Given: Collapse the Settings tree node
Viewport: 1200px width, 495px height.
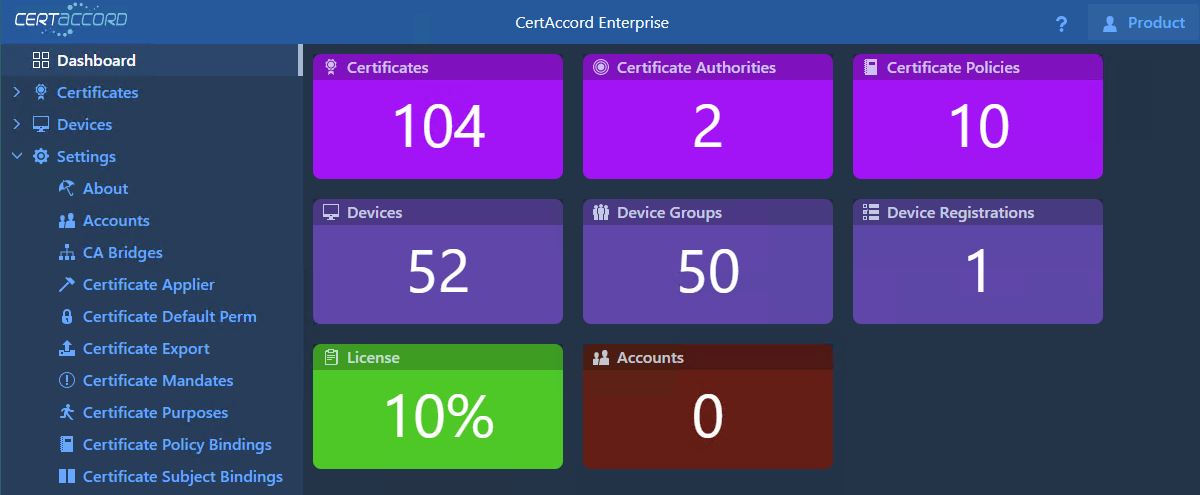Looking at the screenshot, I should [x=16, y=156].
